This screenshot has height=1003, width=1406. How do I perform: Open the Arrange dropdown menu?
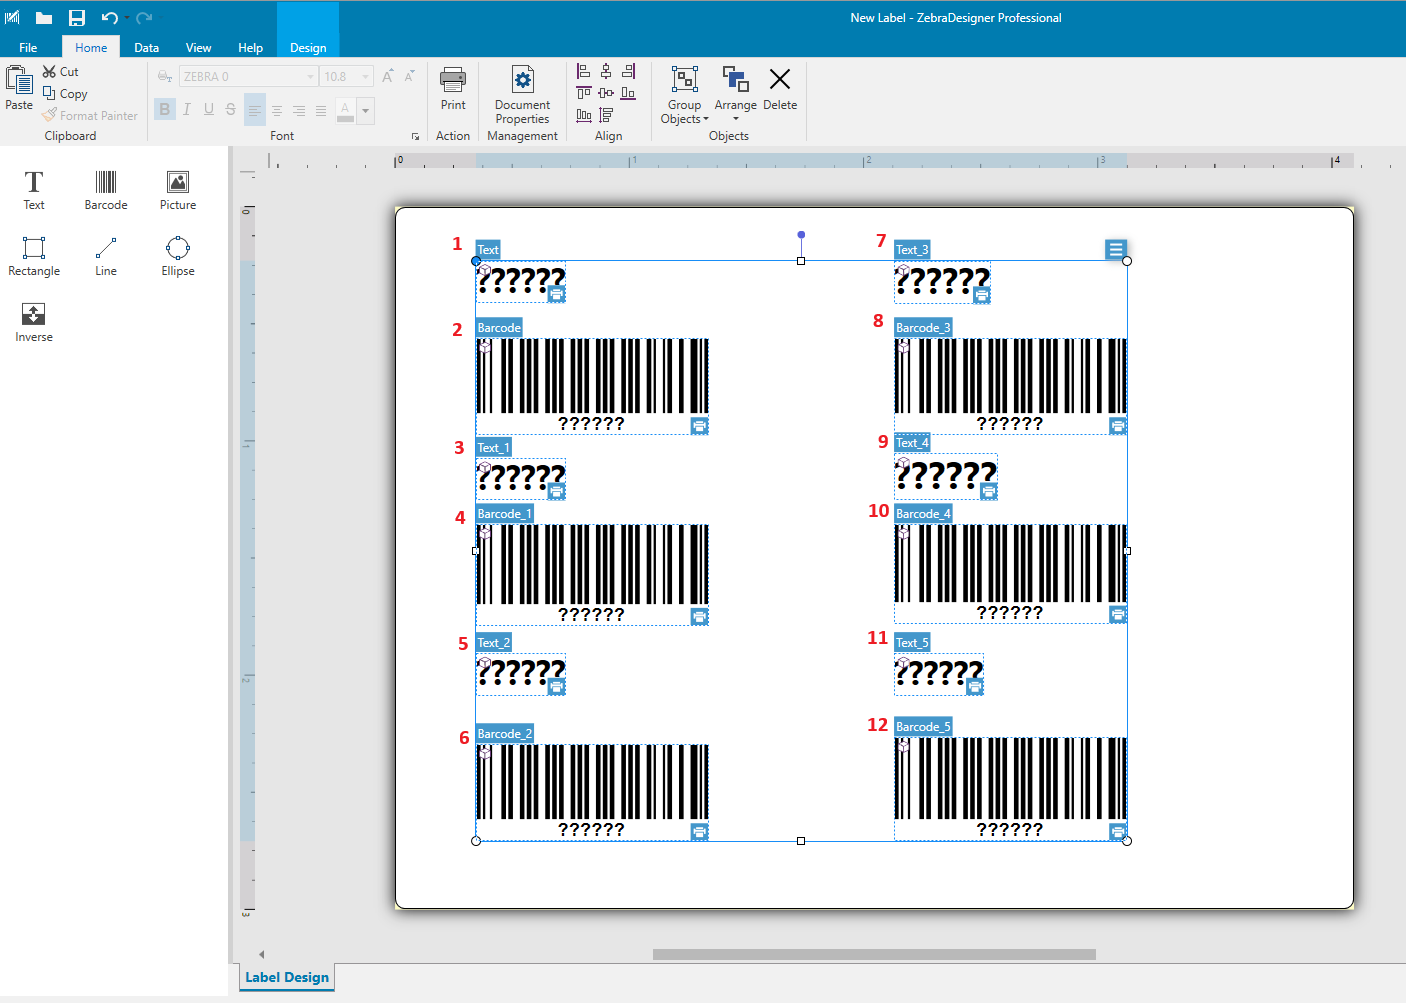point(735,112)
